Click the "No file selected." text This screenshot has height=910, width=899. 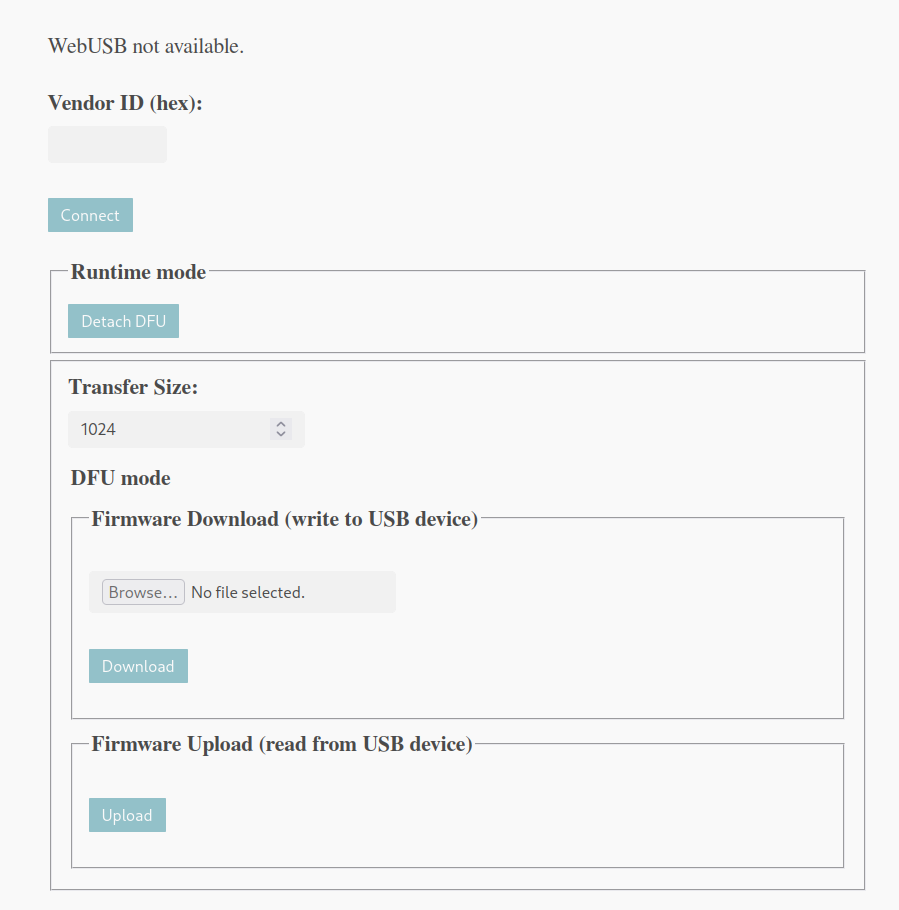(248, 592)
